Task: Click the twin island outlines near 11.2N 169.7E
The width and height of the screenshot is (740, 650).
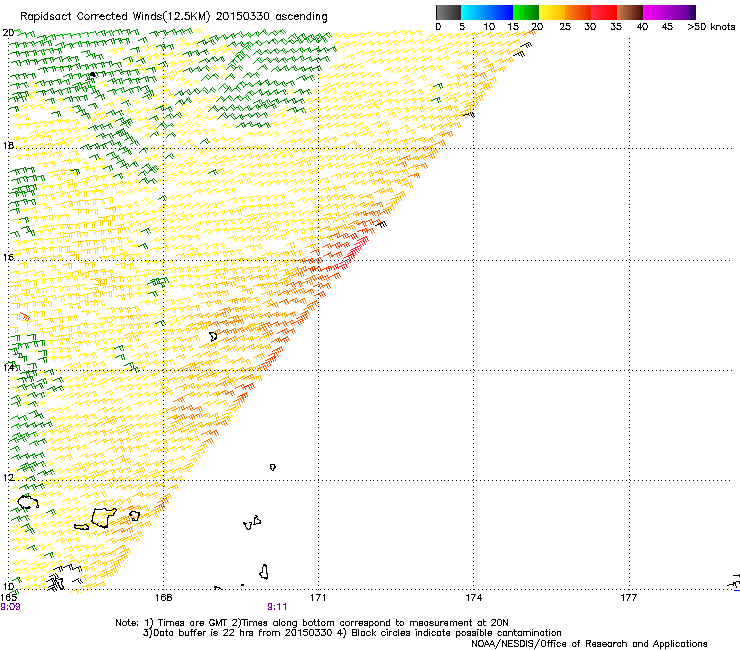Action: click(252, 523)
